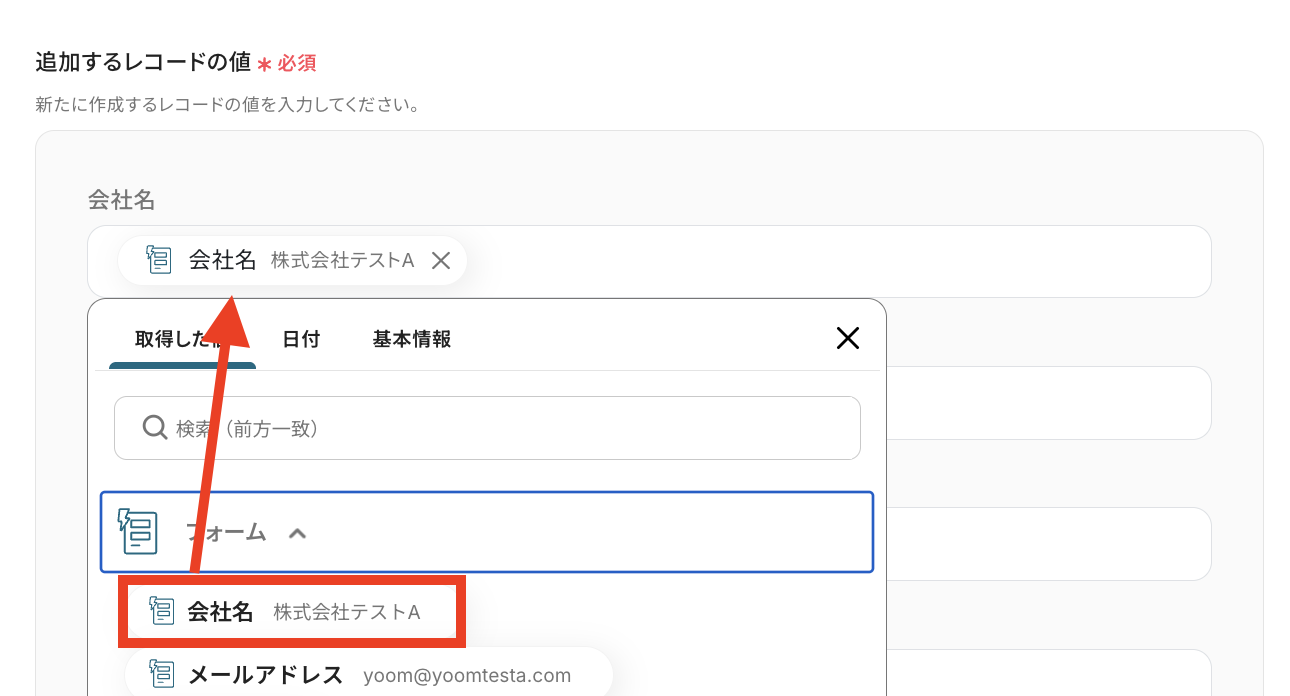Focus the 検索（前方一致）search field

(x=500, y=428)
